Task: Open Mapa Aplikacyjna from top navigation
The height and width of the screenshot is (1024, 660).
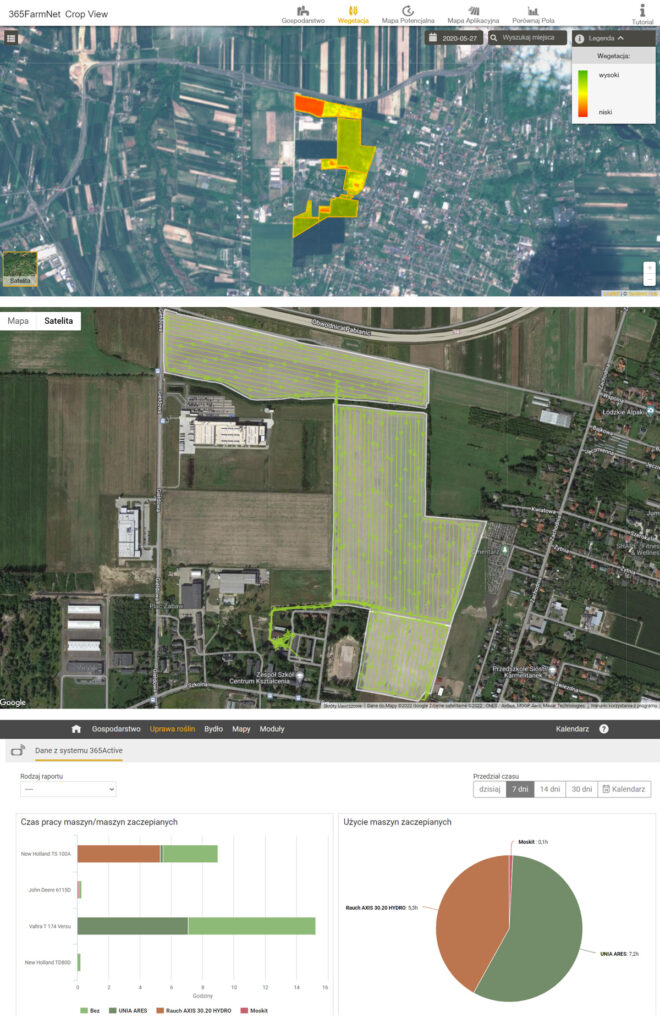Action: 473,15
